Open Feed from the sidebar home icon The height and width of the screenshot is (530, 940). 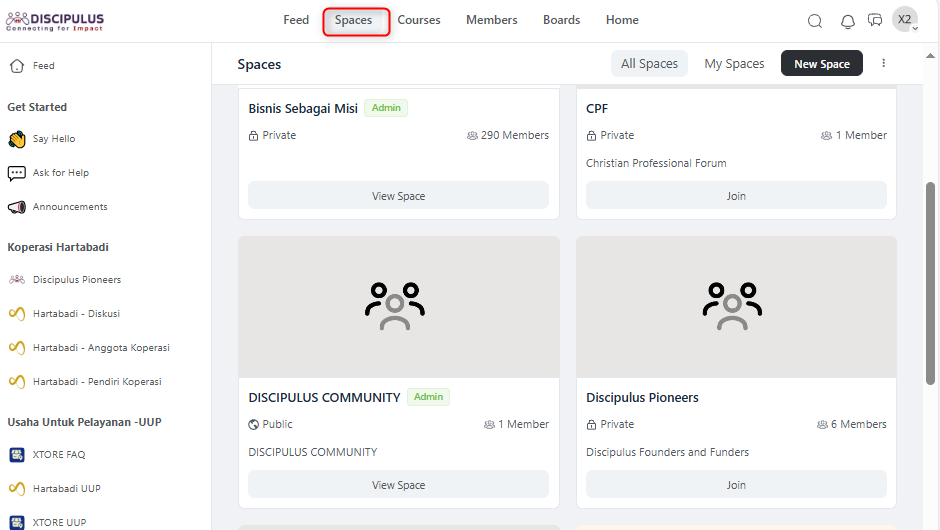click(x=16, y=66)
